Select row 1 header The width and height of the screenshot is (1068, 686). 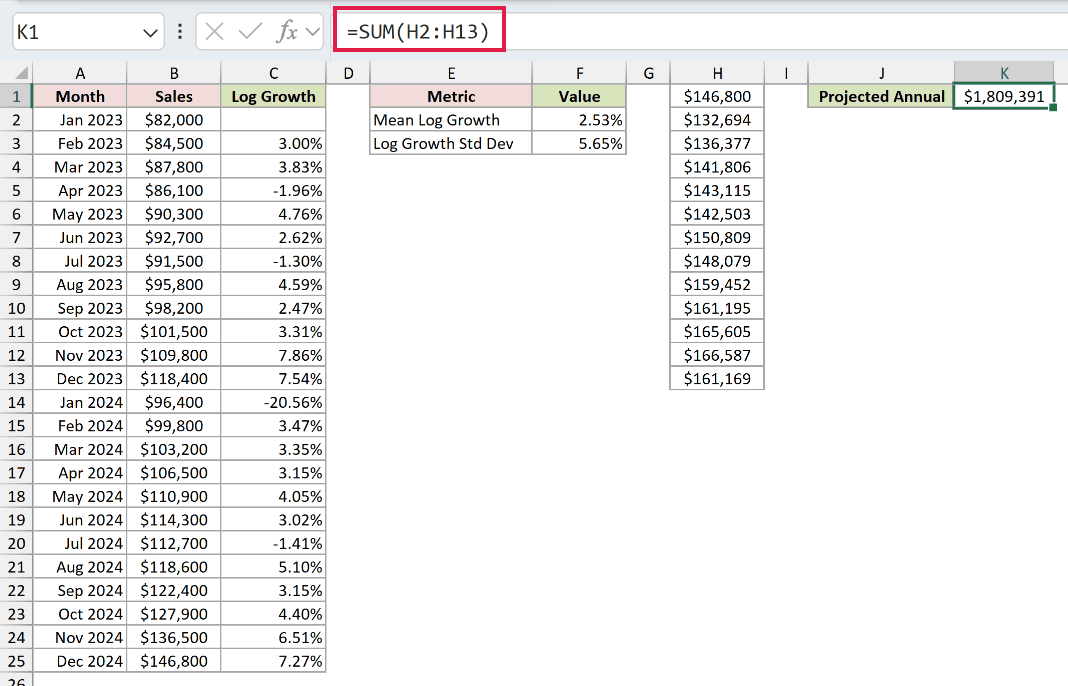coord(16,96)
